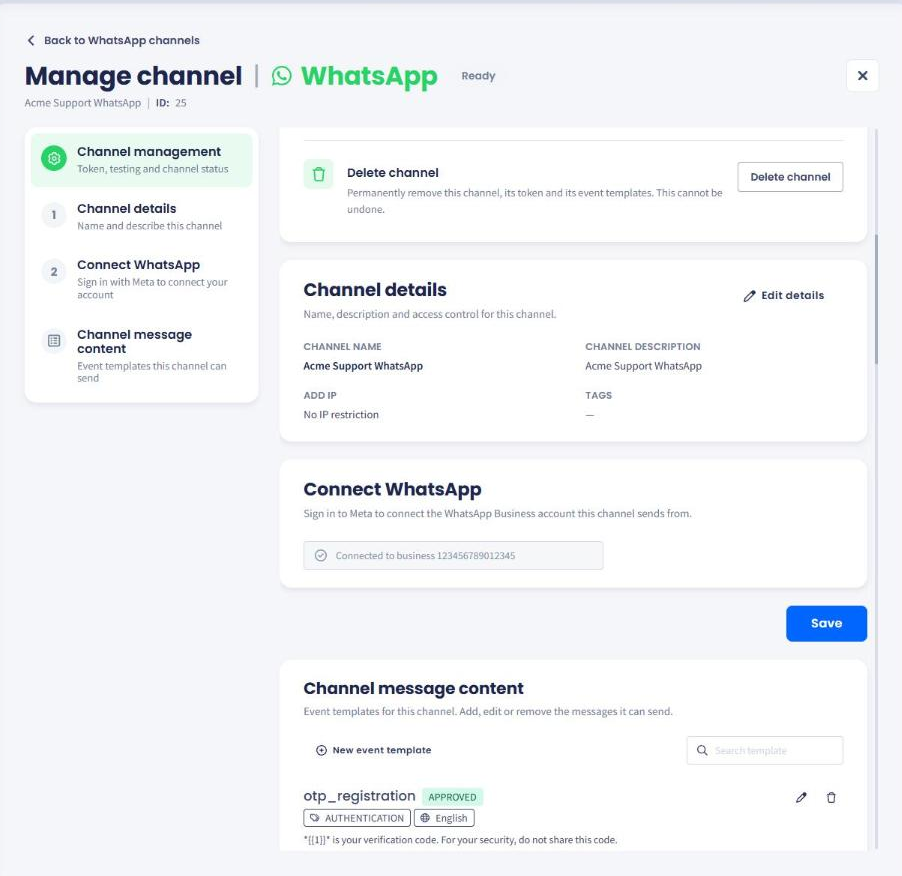
Task: Click the plus circle icon for New event template
Action: (x=322, y=750)
